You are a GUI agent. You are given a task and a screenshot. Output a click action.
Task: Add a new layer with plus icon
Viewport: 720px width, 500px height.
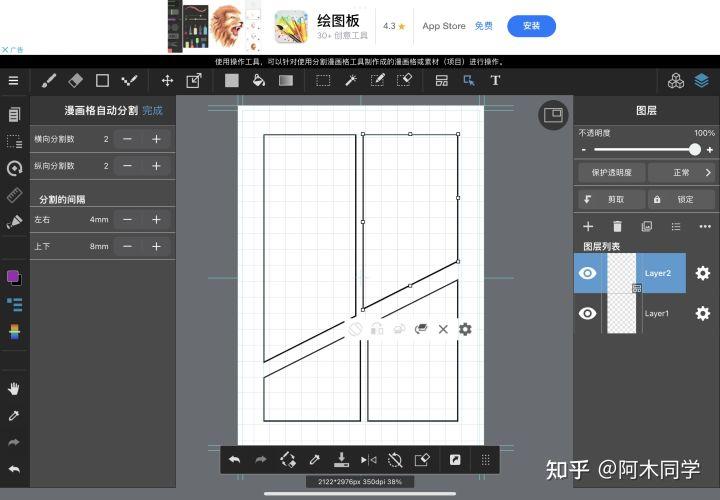588,226
